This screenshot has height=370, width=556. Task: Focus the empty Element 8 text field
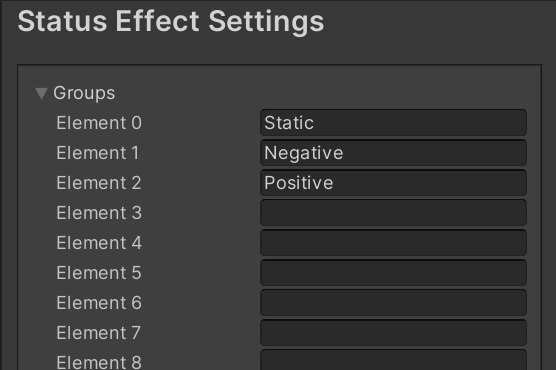click(393, 360)
